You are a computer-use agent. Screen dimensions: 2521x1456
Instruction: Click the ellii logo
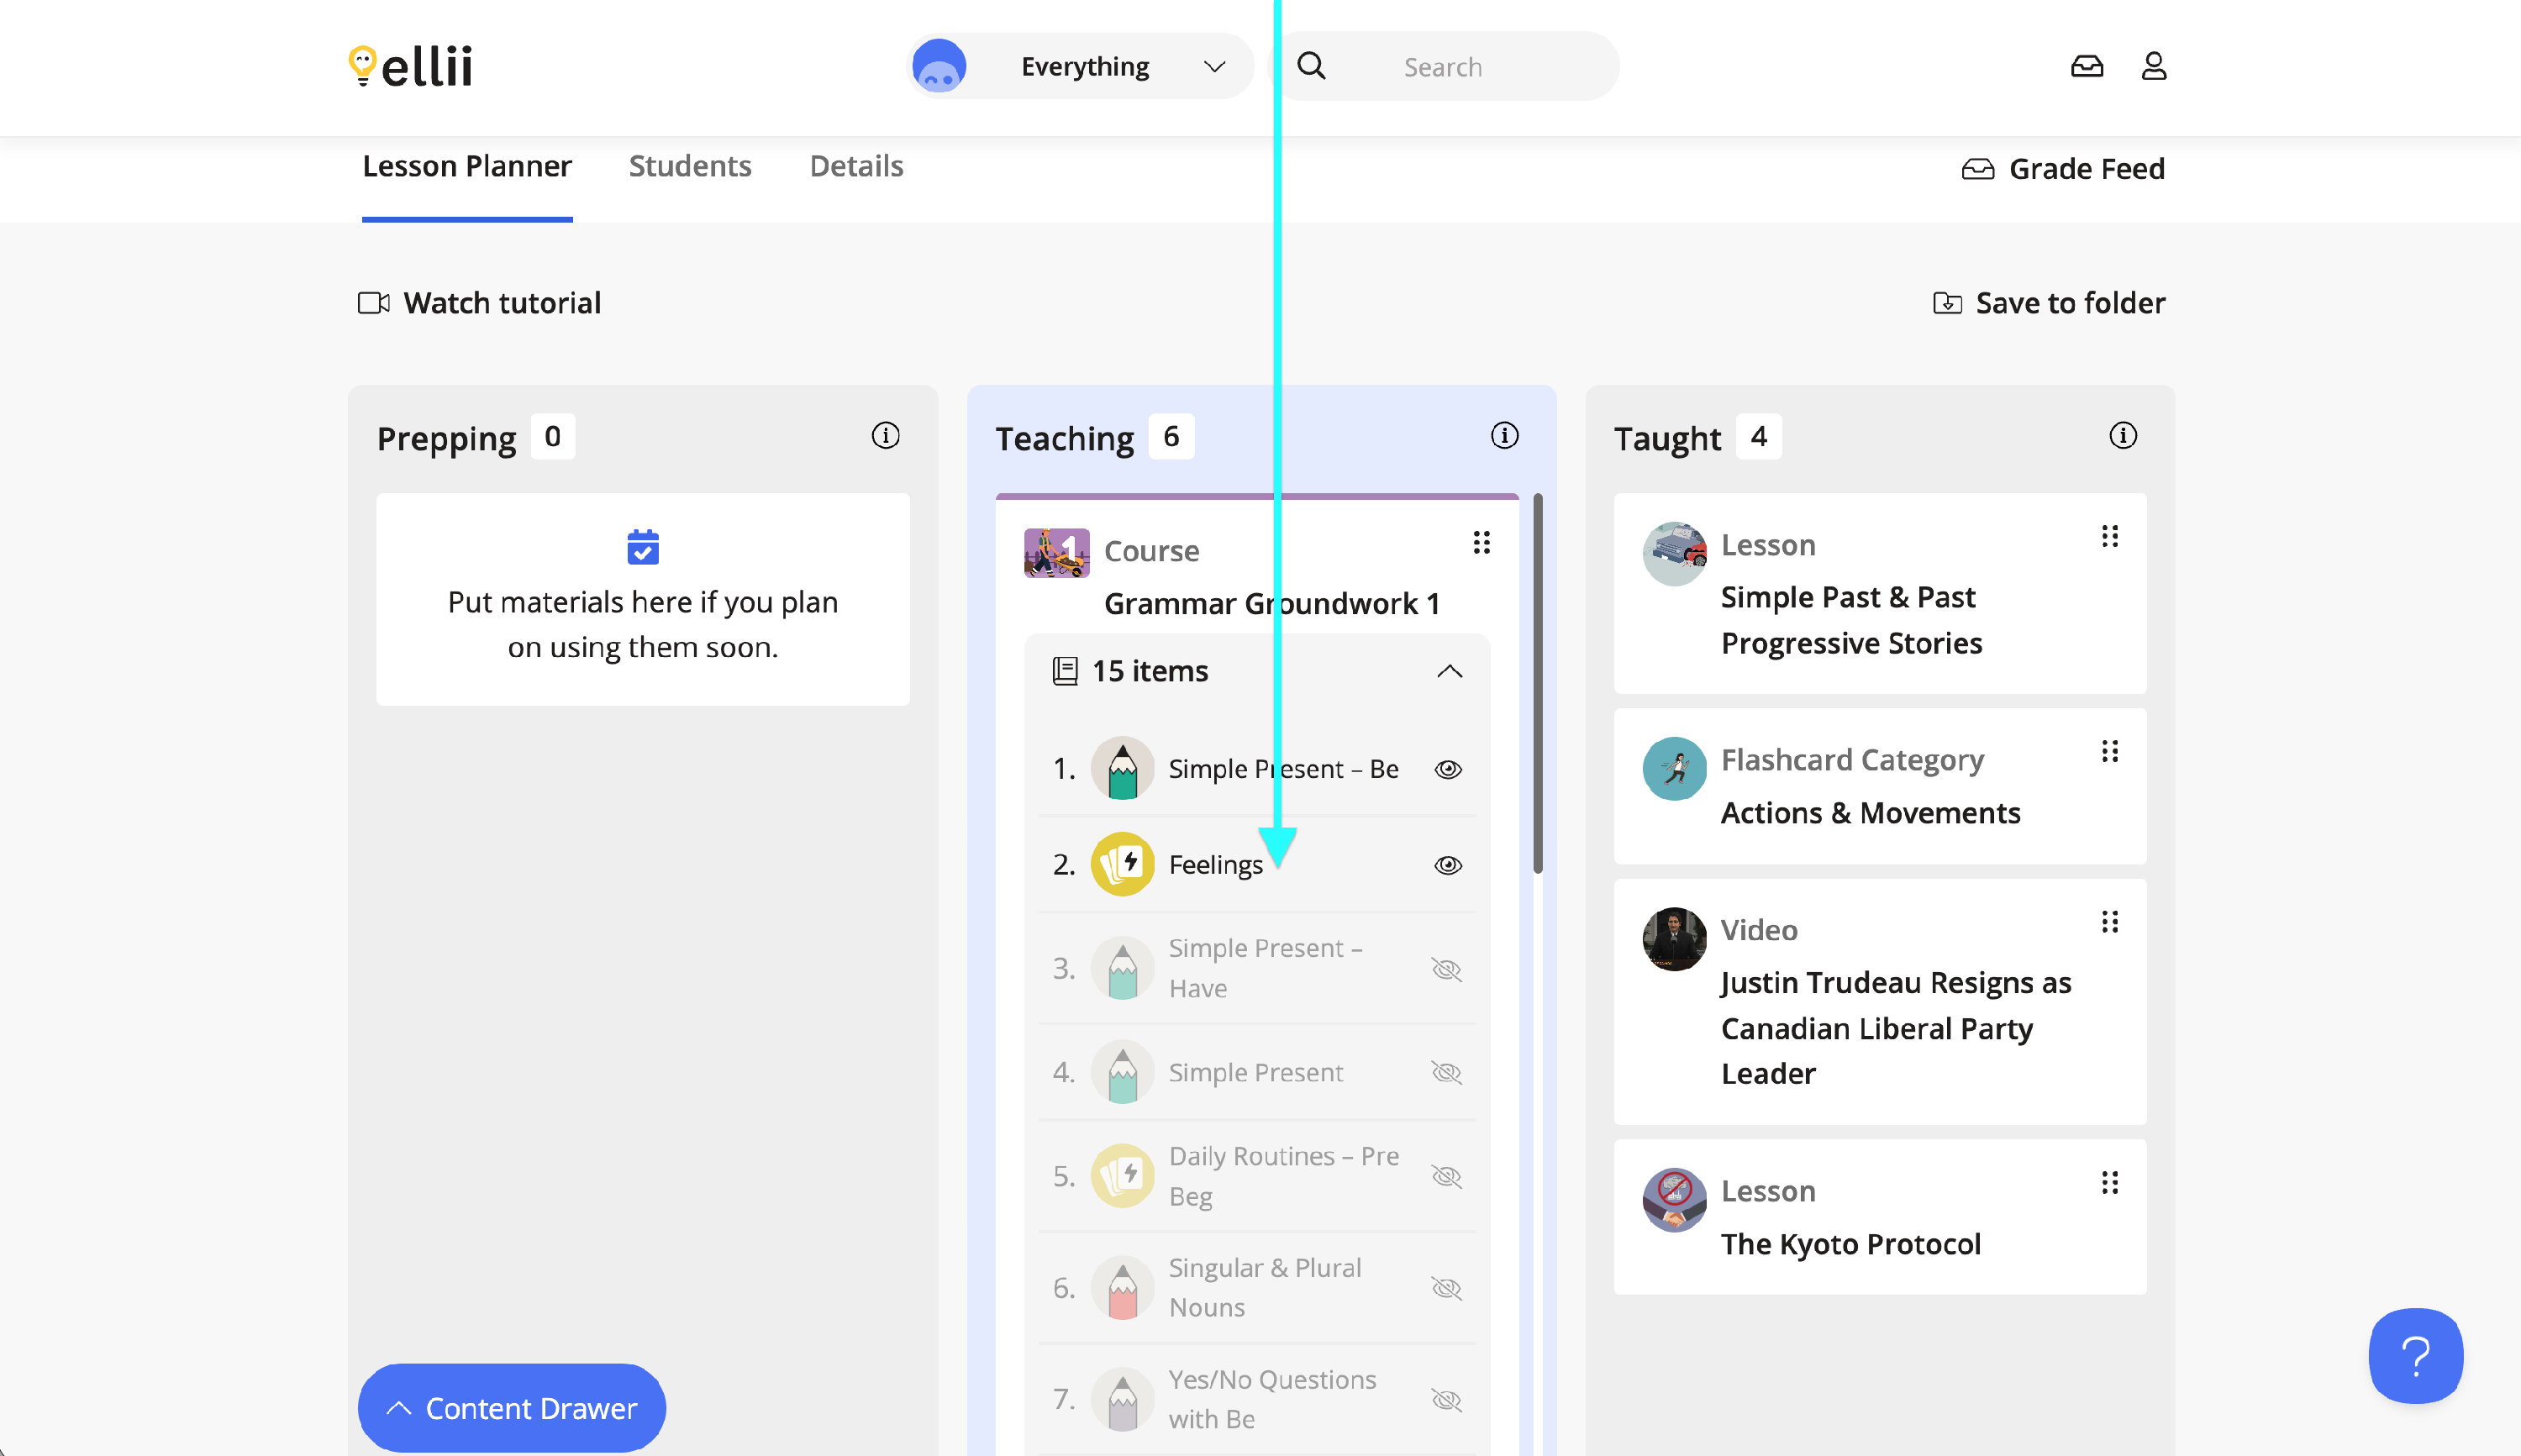[410, 66]
